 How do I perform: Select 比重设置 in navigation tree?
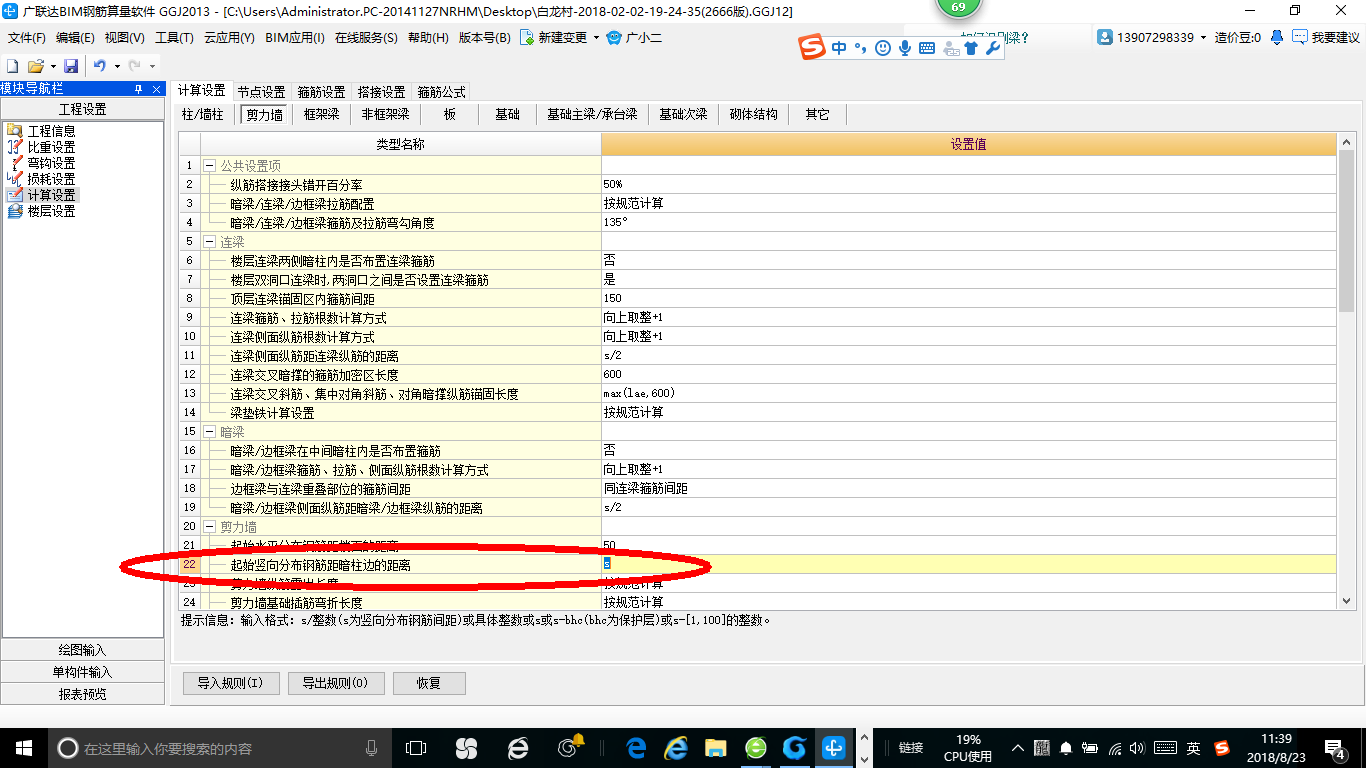(x=51, y=147)
